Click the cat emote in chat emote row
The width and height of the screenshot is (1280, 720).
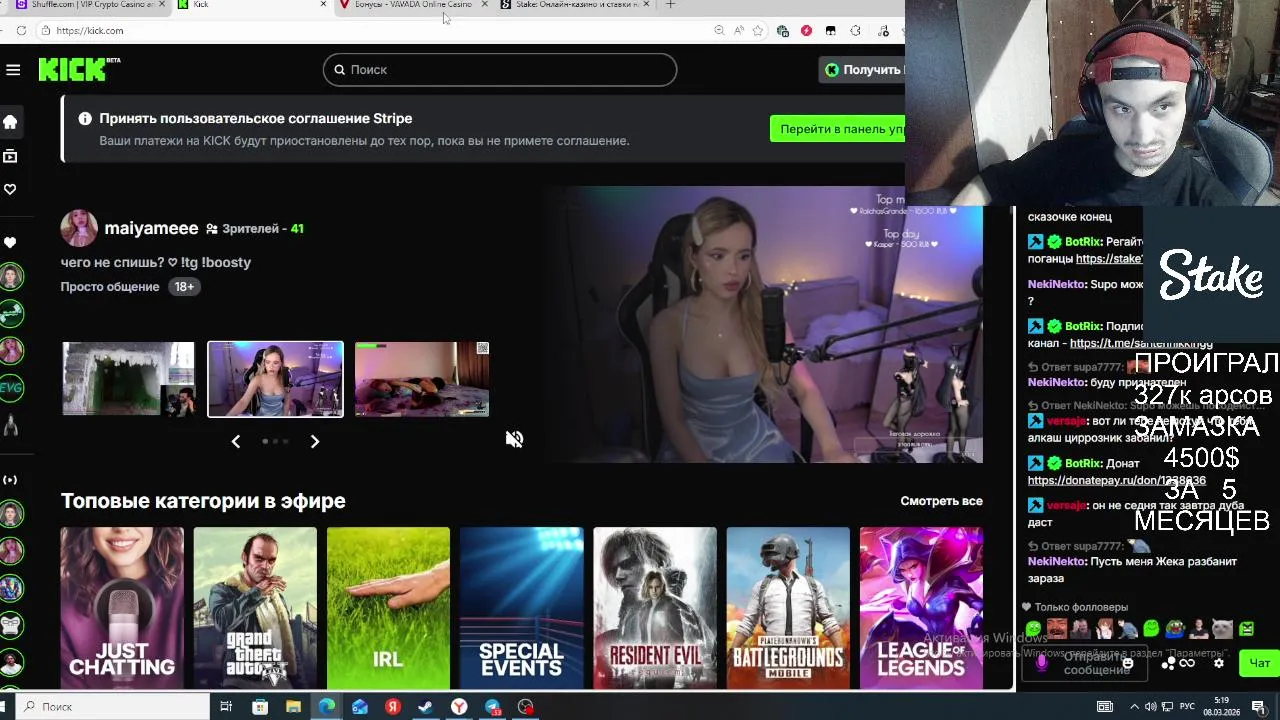pyautogui.click(x=1222, y=629)
